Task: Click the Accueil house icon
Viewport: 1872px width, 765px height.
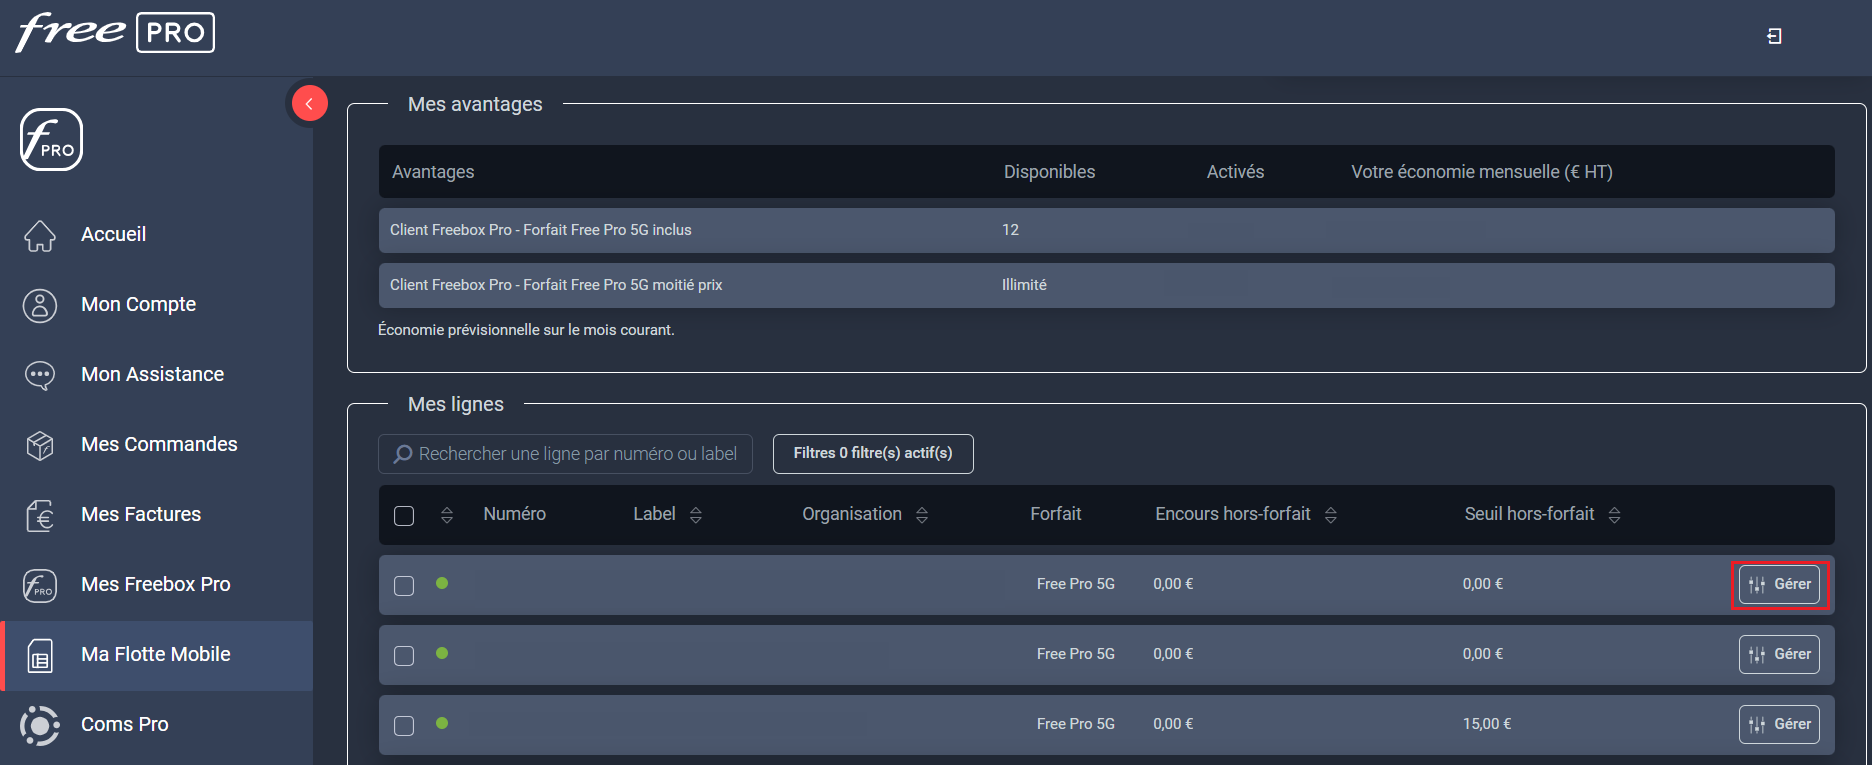Action: [40, 235]
